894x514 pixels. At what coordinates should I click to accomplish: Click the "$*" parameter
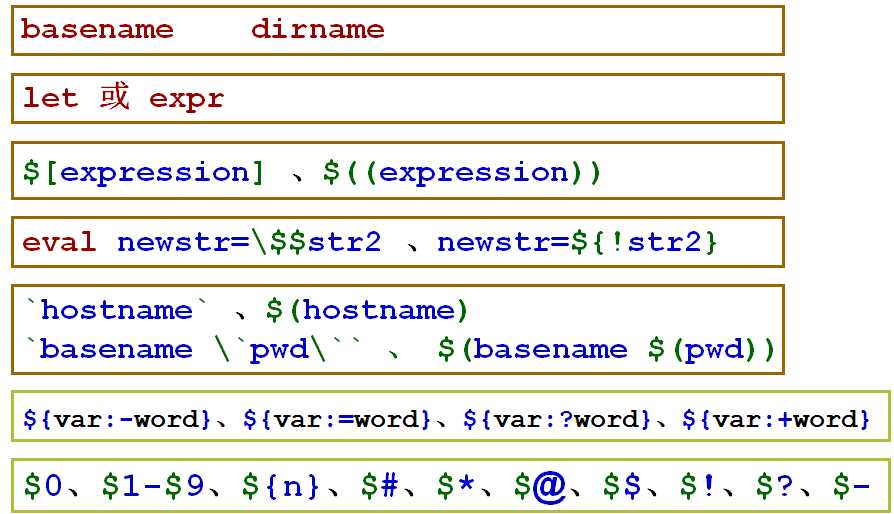456,486
